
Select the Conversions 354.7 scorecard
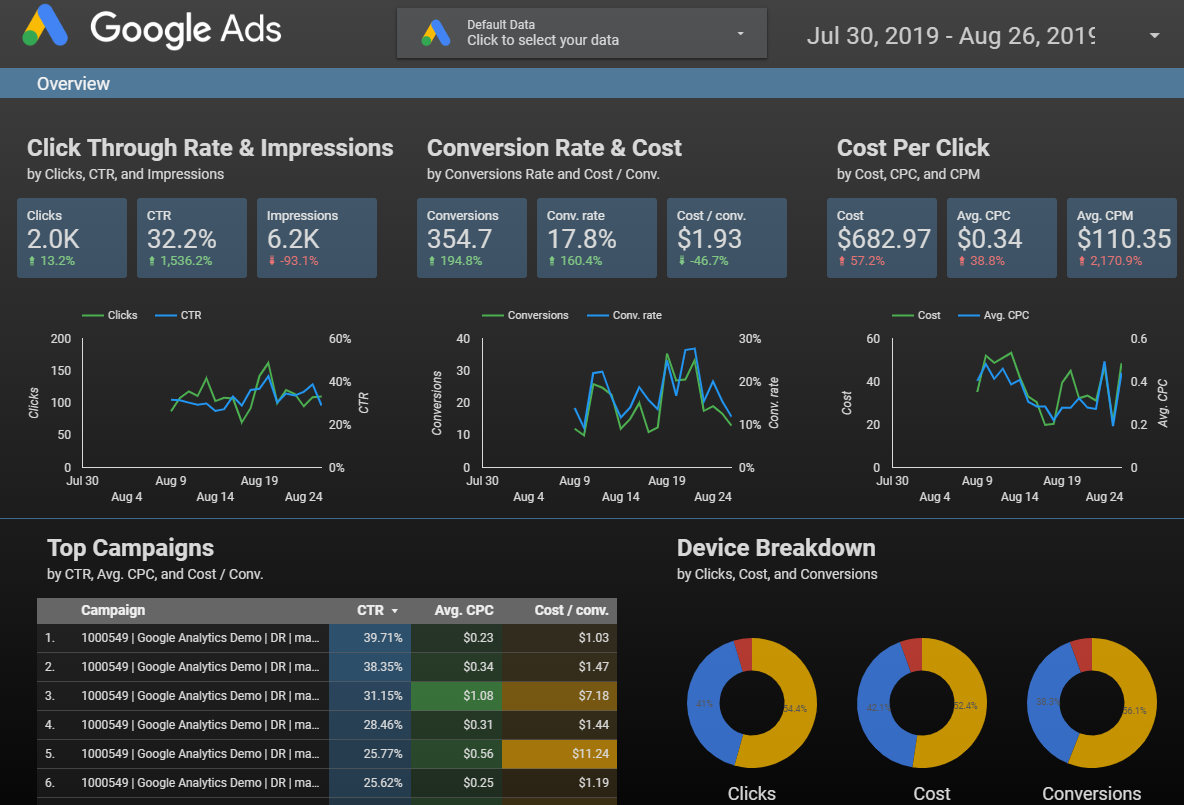(472, 238)
